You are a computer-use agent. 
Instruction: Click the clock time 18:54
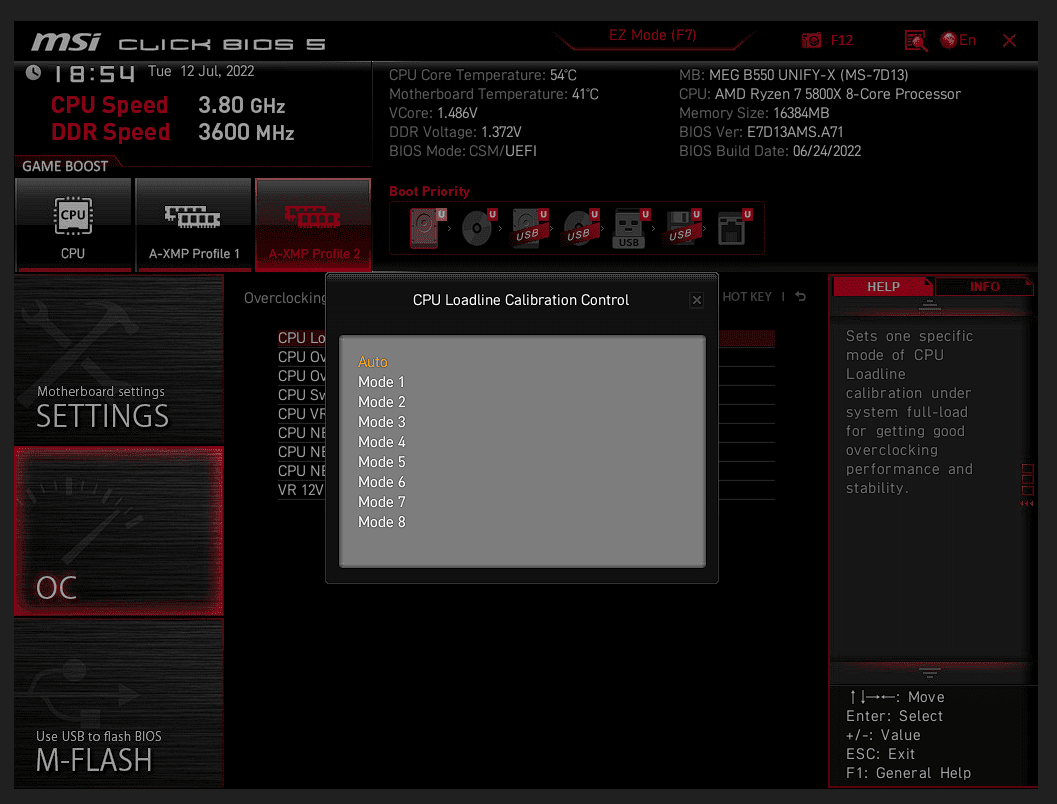(94, 73)
